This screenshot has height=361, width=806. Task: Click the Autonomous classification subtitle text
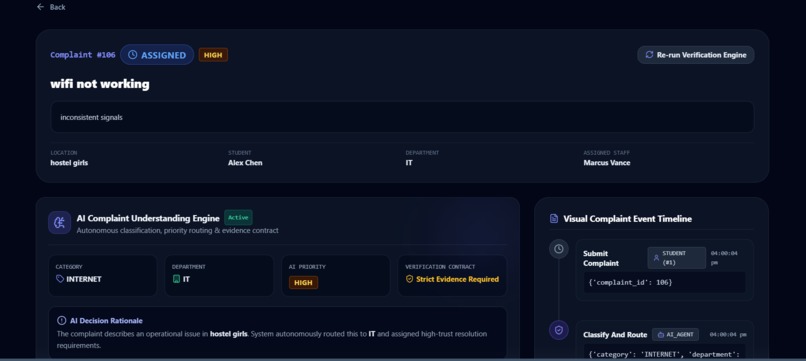point(177,230)
